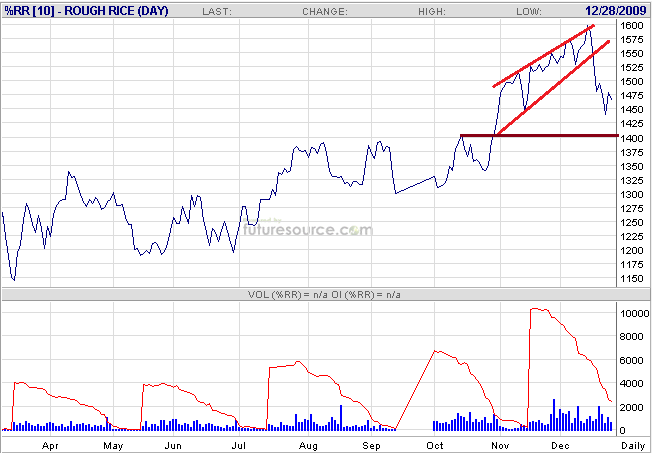
Task: Click the Aug month label
Action: click(x=309, y=446)
